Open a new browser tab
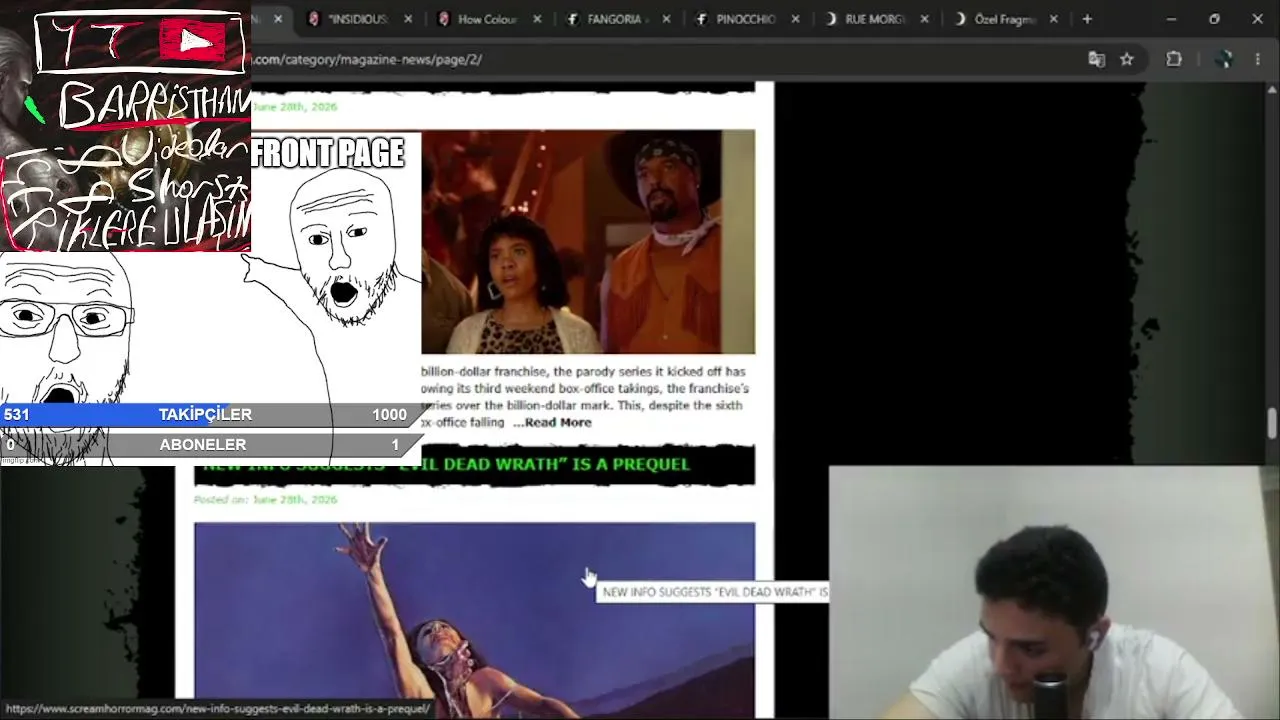Viewport: 1280px width, 720px height. [x=1087, y=19]
